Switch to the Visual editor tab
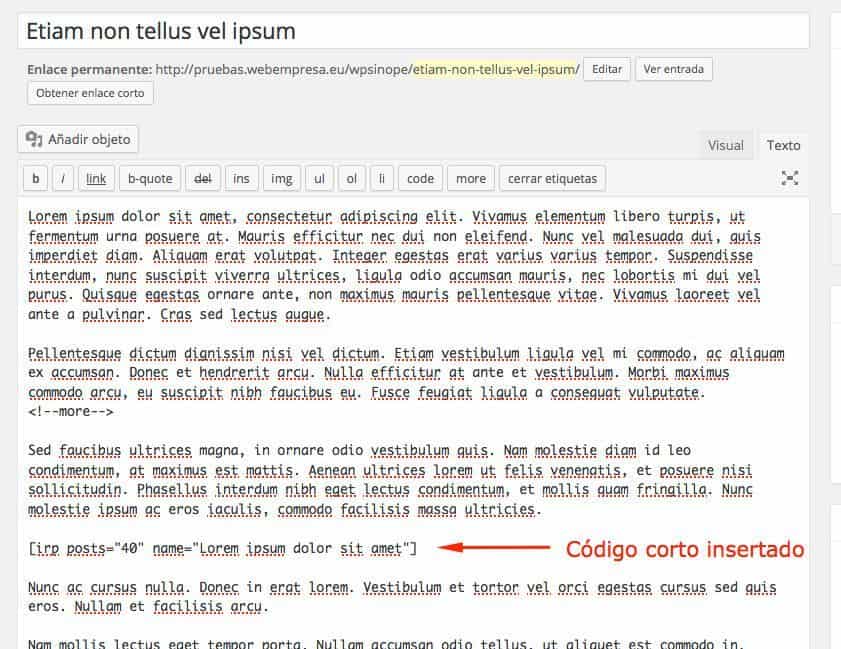Screen dimensions: 841x649 [726, 145]
